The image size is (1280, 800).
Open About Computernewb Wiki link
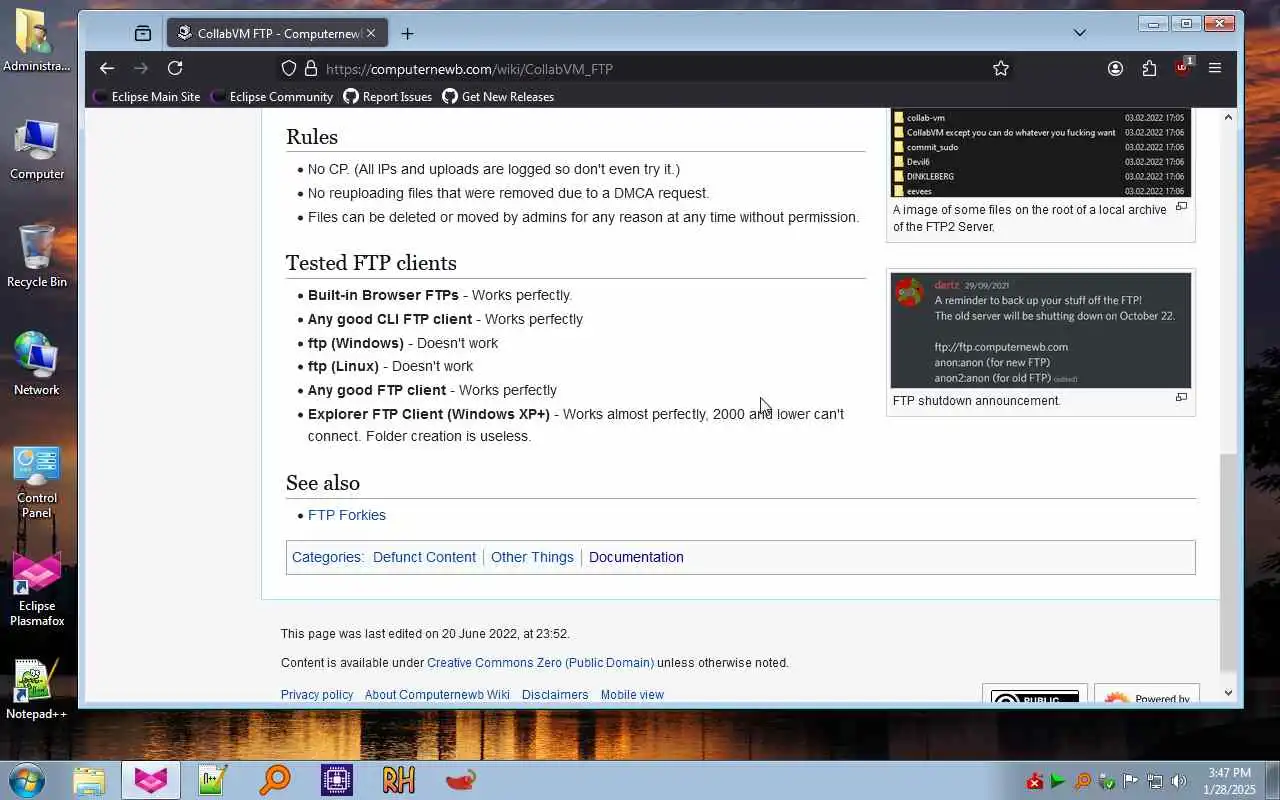pyautogui.click(x=437, y=695)
